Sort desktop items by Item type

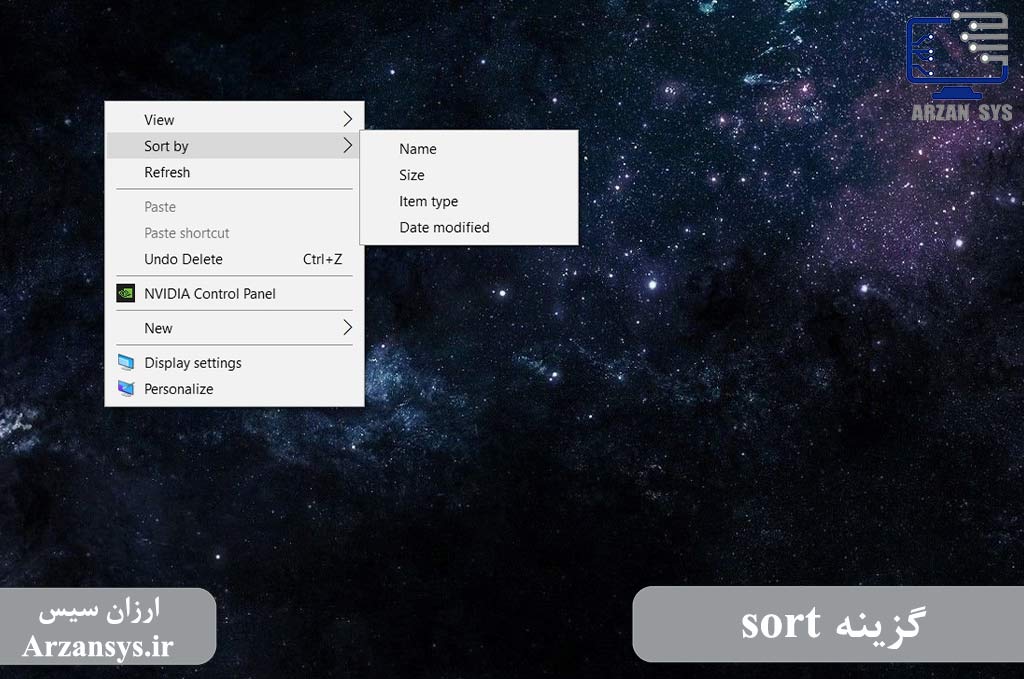click(x=469, y=201)
